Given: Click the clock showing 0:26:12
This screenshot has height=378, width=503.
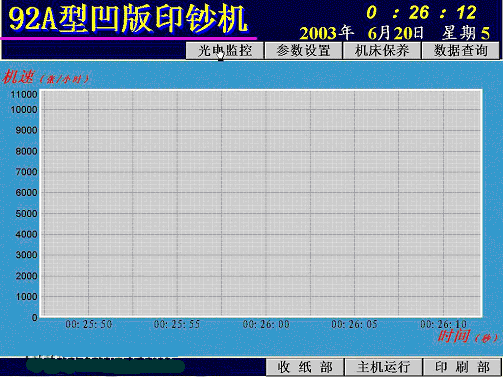Looking at the screenshot, I should click(421, 13).
